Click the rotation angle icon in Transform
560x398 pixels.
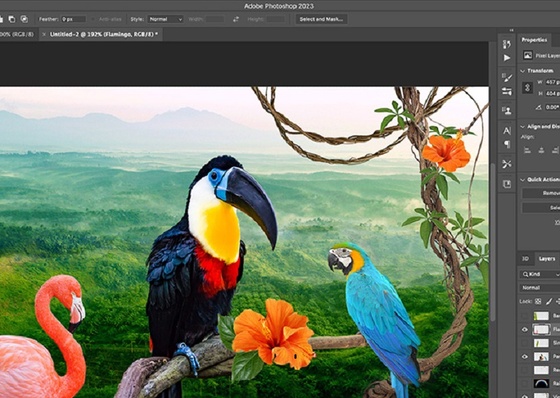tap(539, 107)
